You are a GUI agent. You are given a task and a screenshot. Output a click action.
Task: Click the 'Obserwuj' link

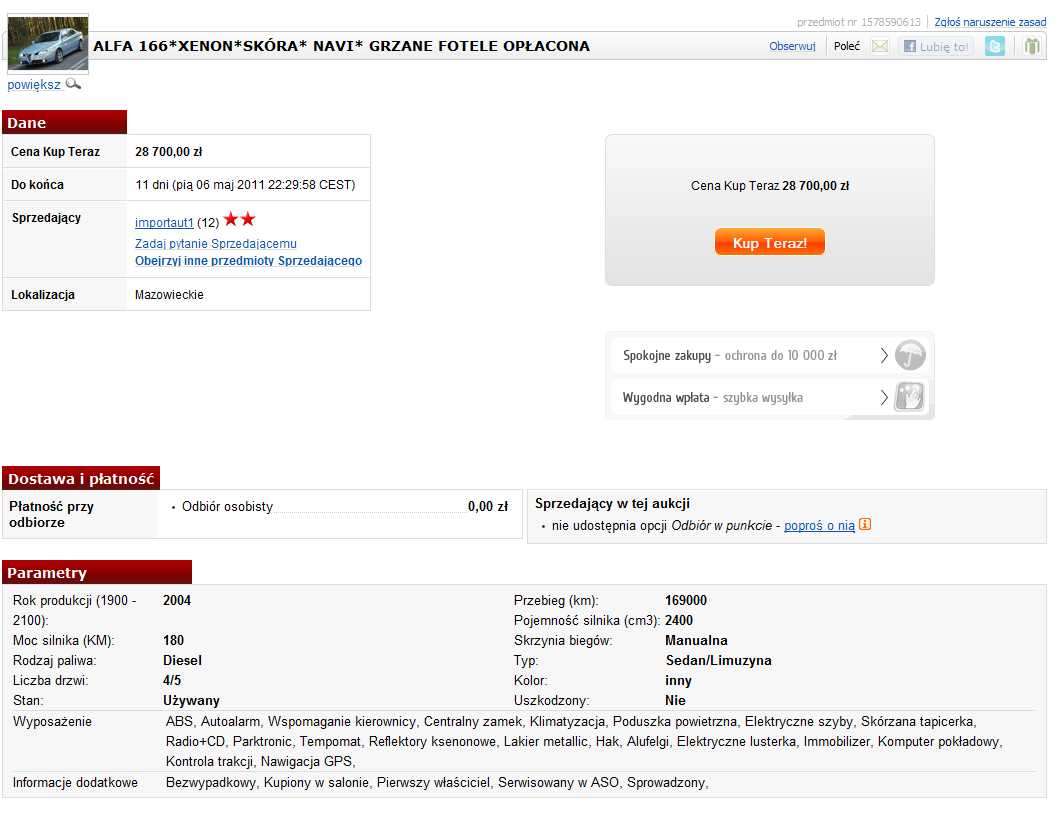(x=792, y=47)
